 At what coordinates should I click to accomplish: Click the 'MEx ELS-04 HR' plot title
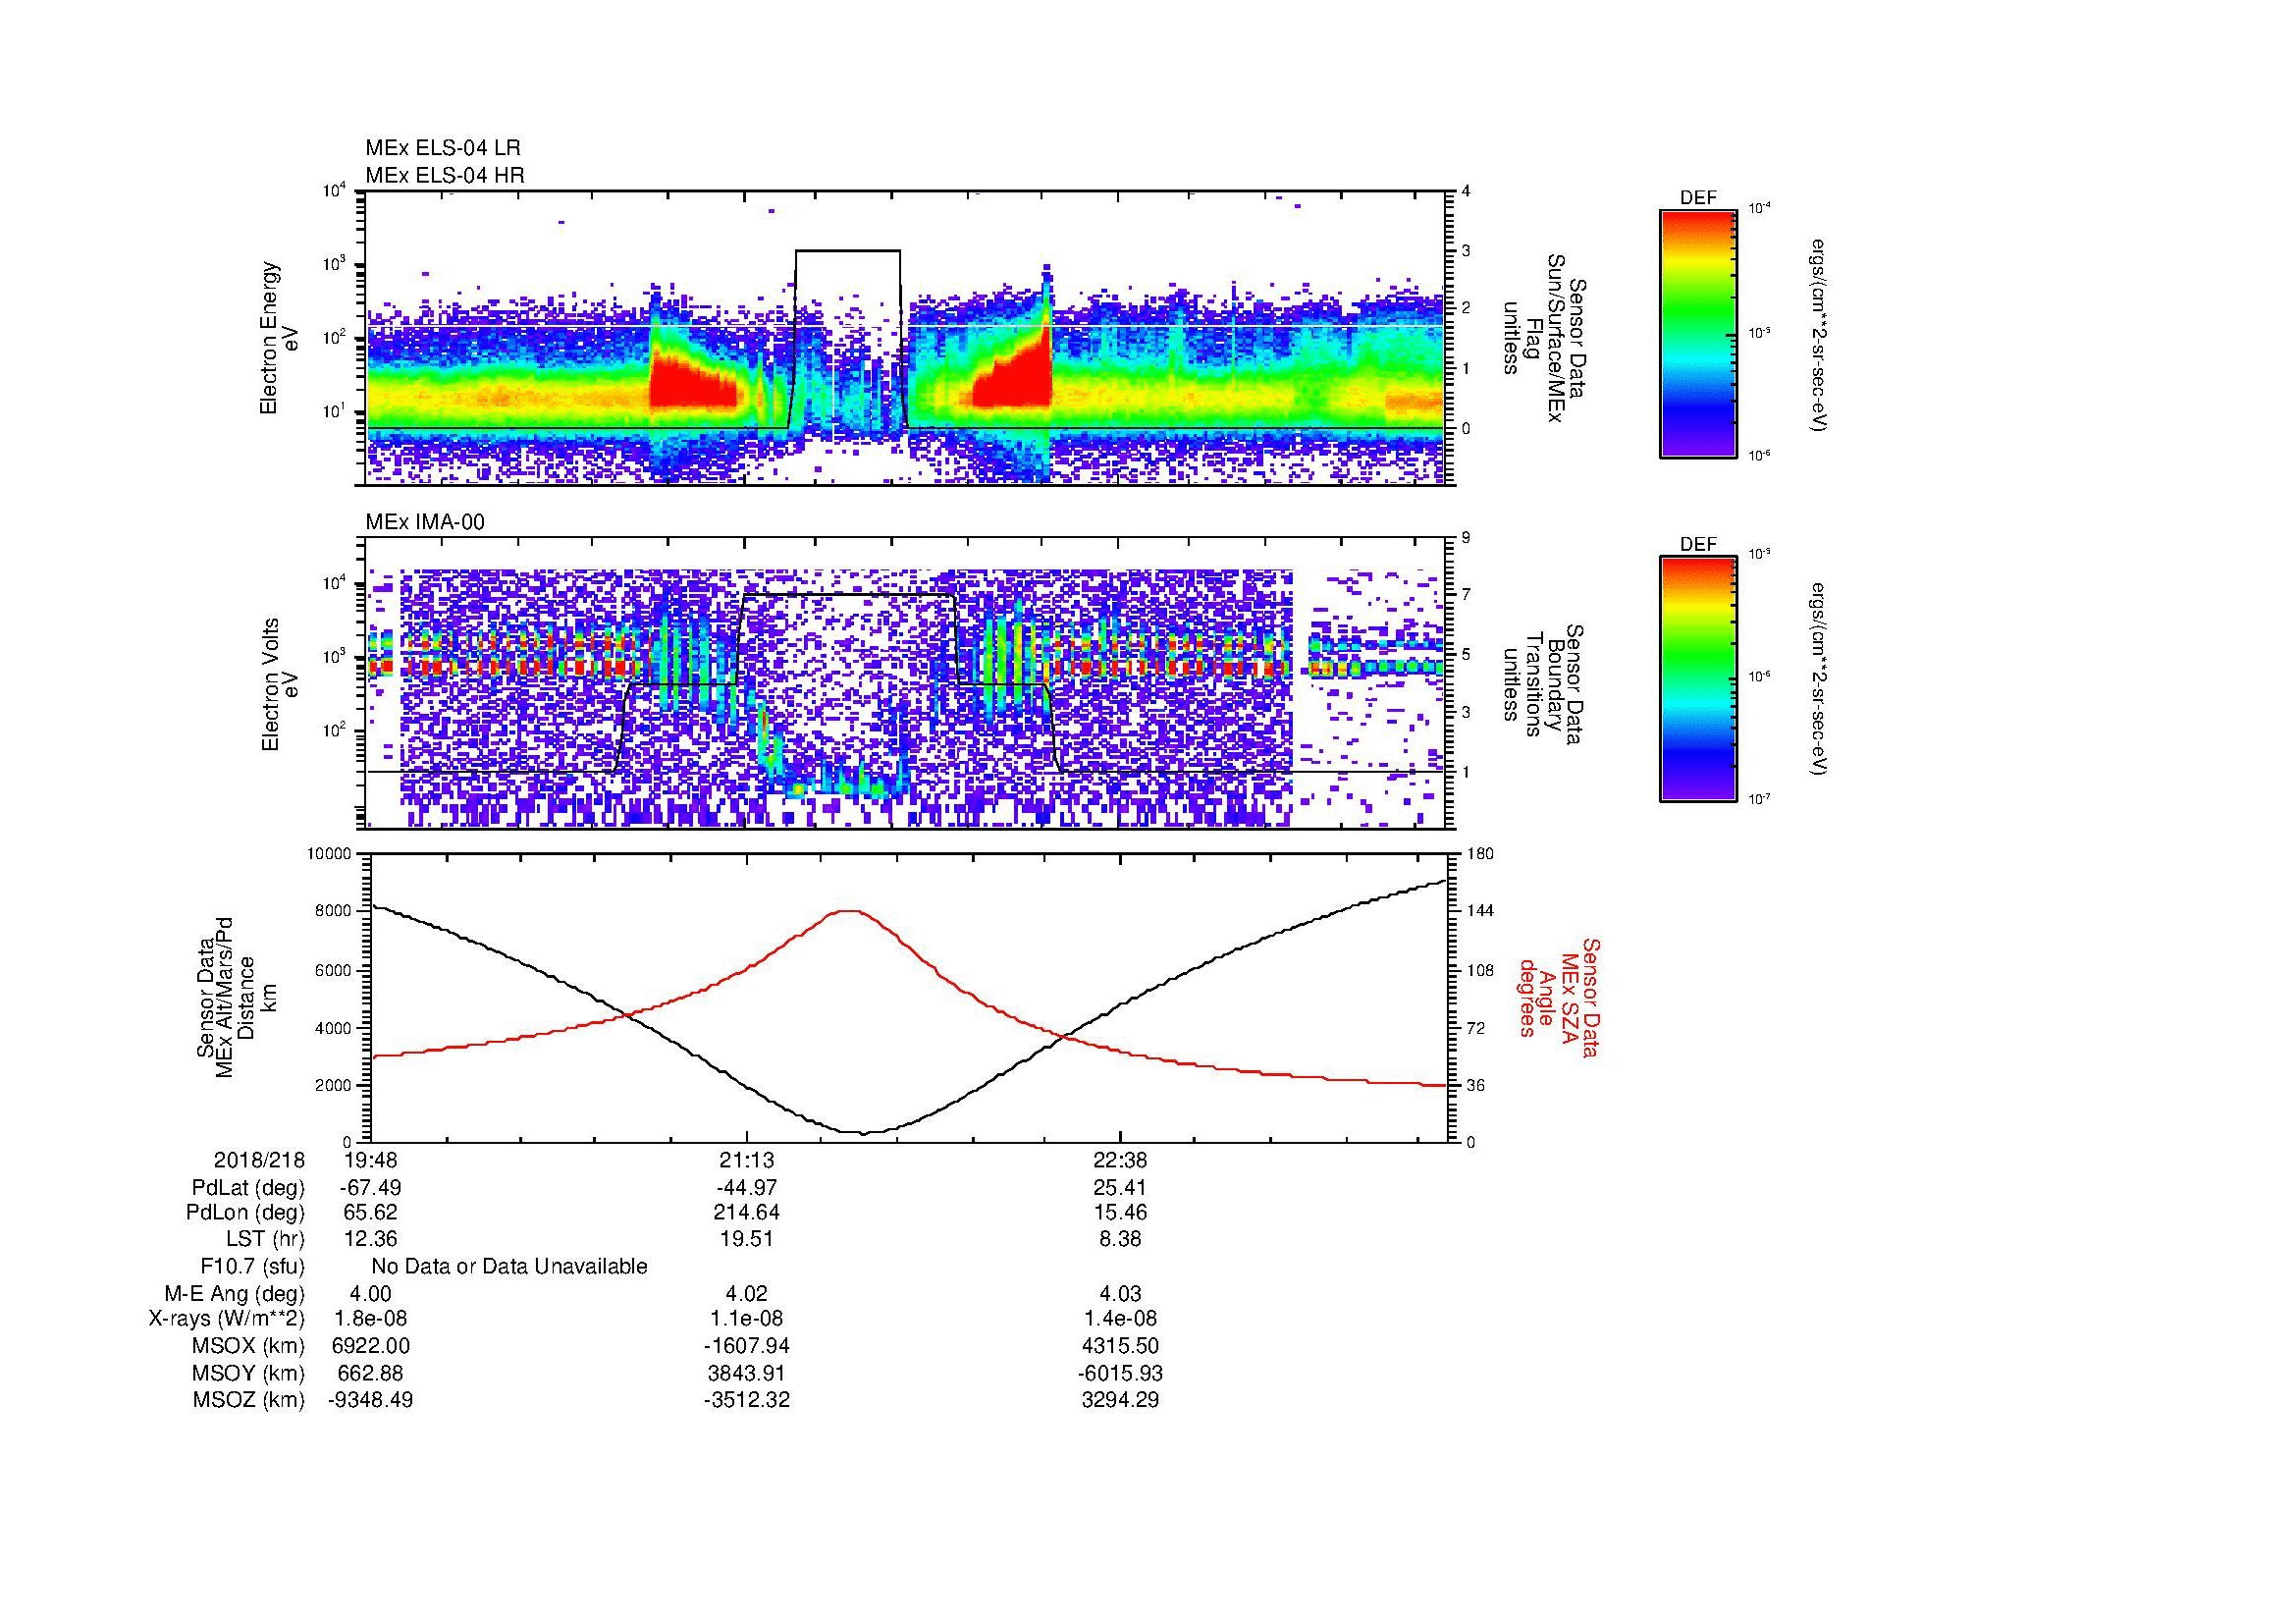coord(445,175)
